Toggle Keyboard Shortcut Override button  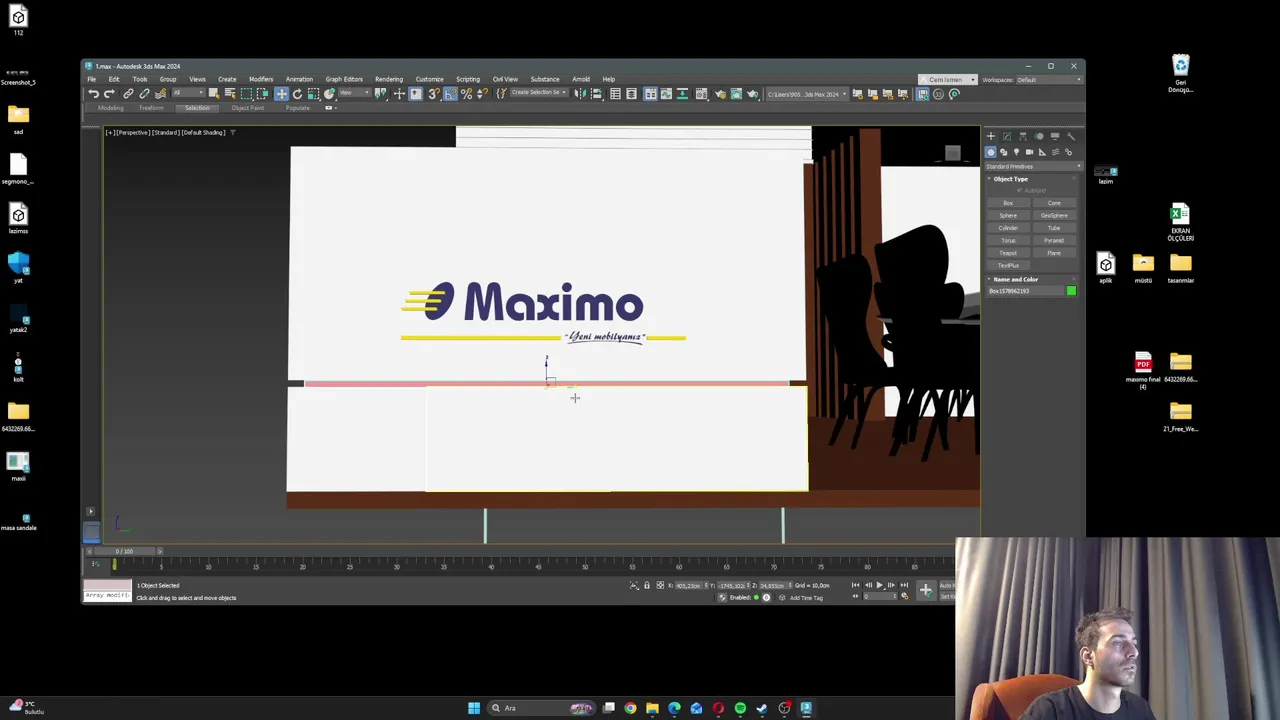click(415, 94)
